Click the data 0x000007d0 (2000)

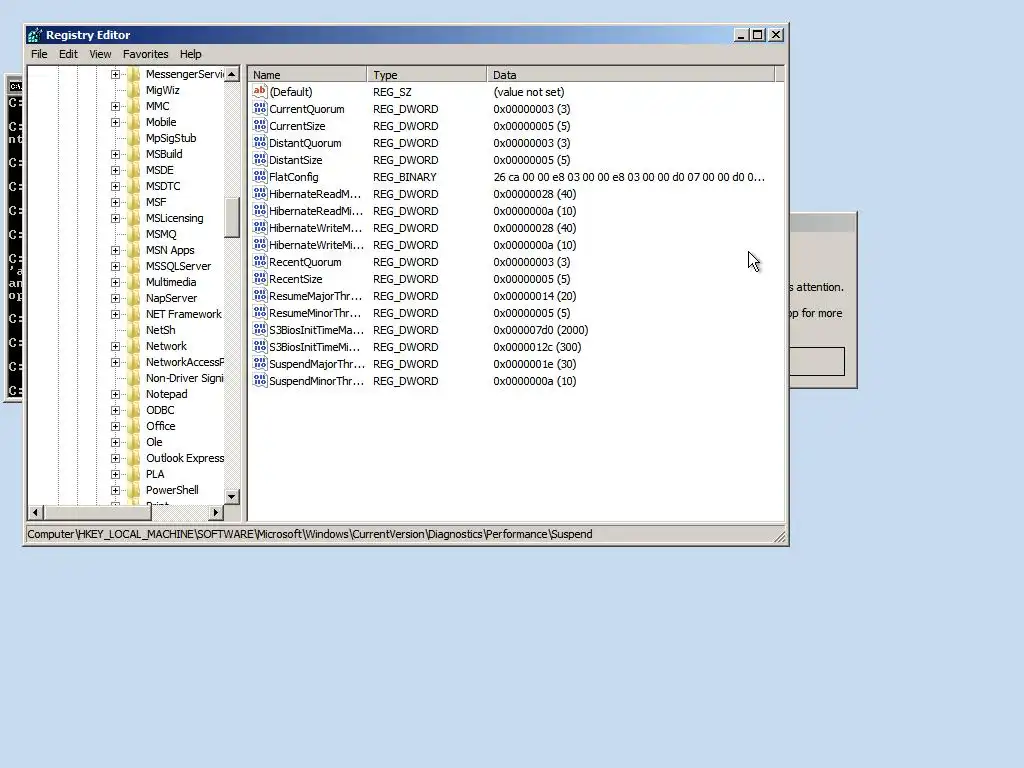541,330
